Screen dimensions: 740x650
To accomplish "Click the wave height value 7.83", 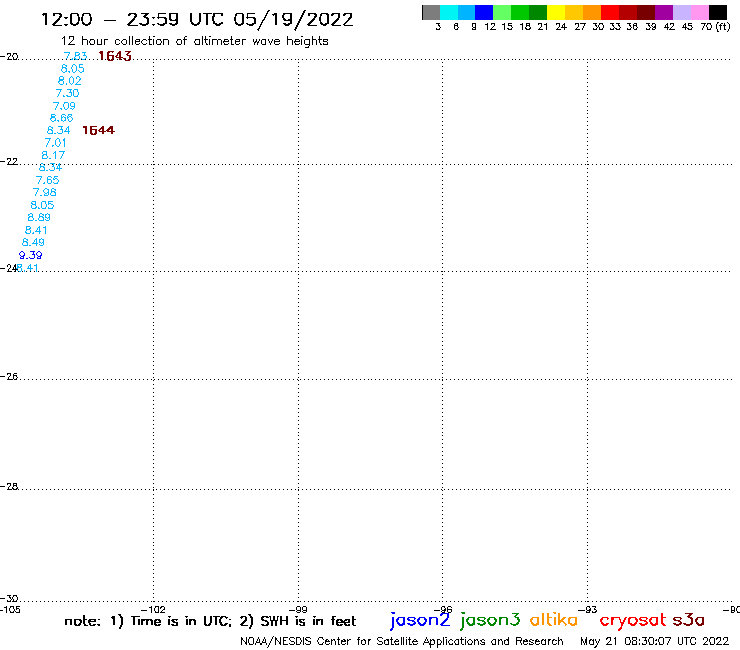I will click(76, 56).
